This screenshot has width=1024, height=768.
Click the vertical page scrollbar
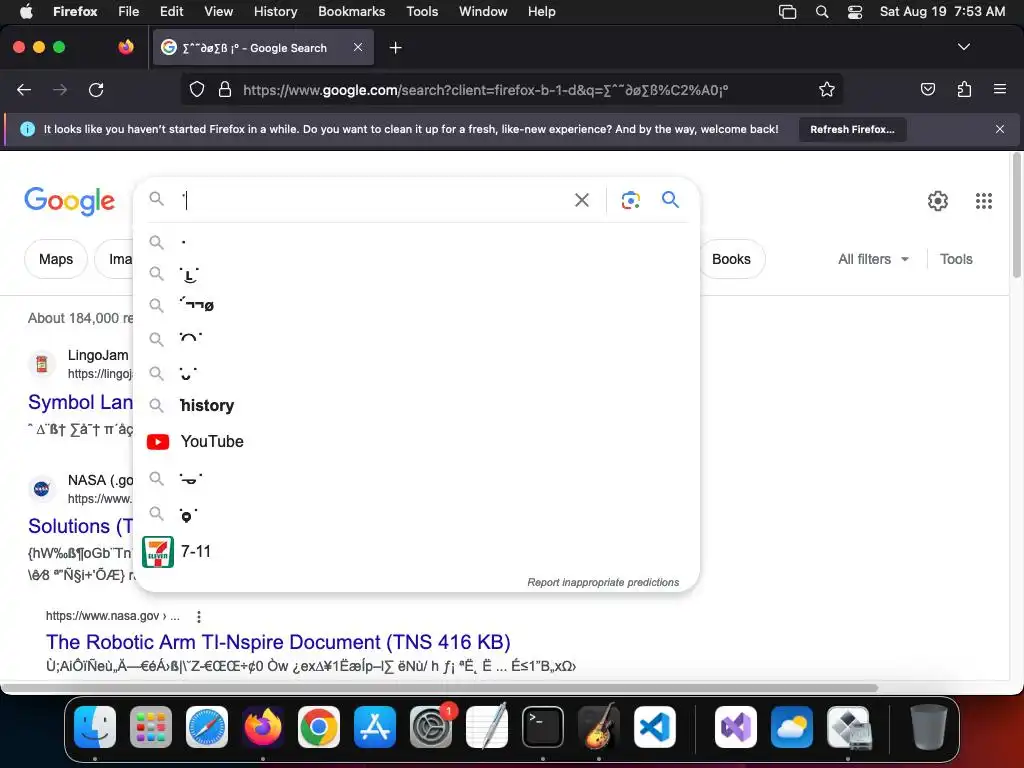1017,216
